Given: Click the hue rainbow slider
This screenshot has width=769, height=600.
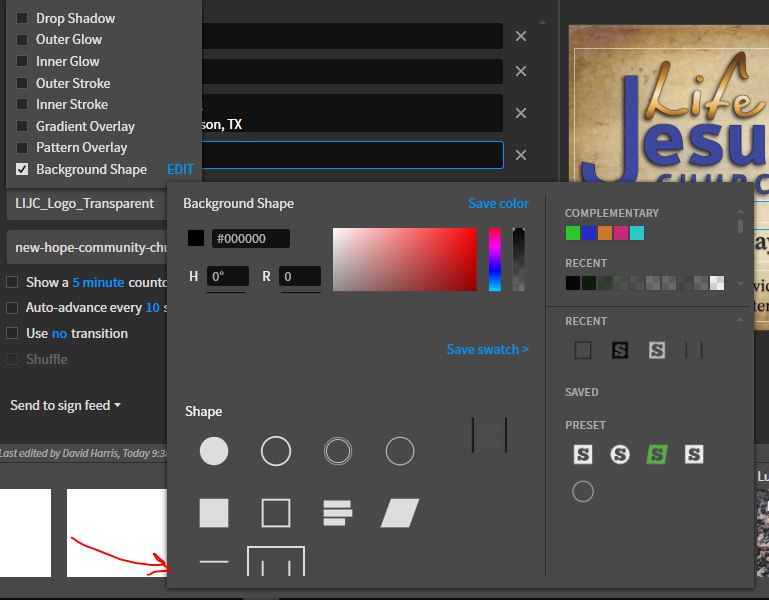Looking at the screenshot, I should click(495, 260).
